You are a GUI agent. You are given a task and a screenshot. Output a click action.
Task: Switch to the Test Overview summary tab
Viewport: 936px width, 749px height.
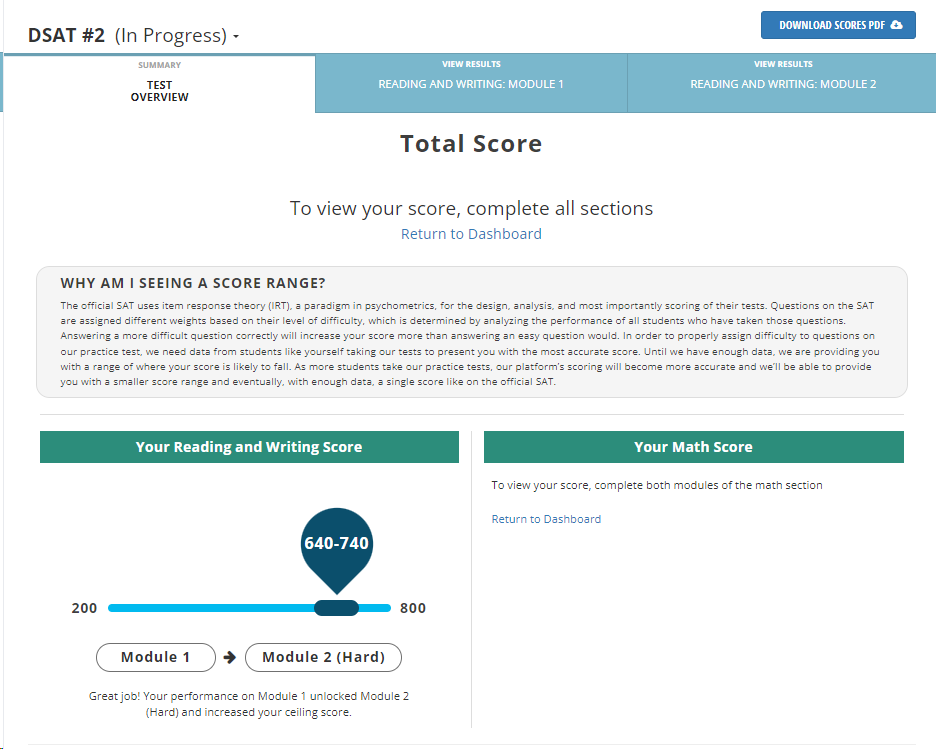tap(159, 84)
